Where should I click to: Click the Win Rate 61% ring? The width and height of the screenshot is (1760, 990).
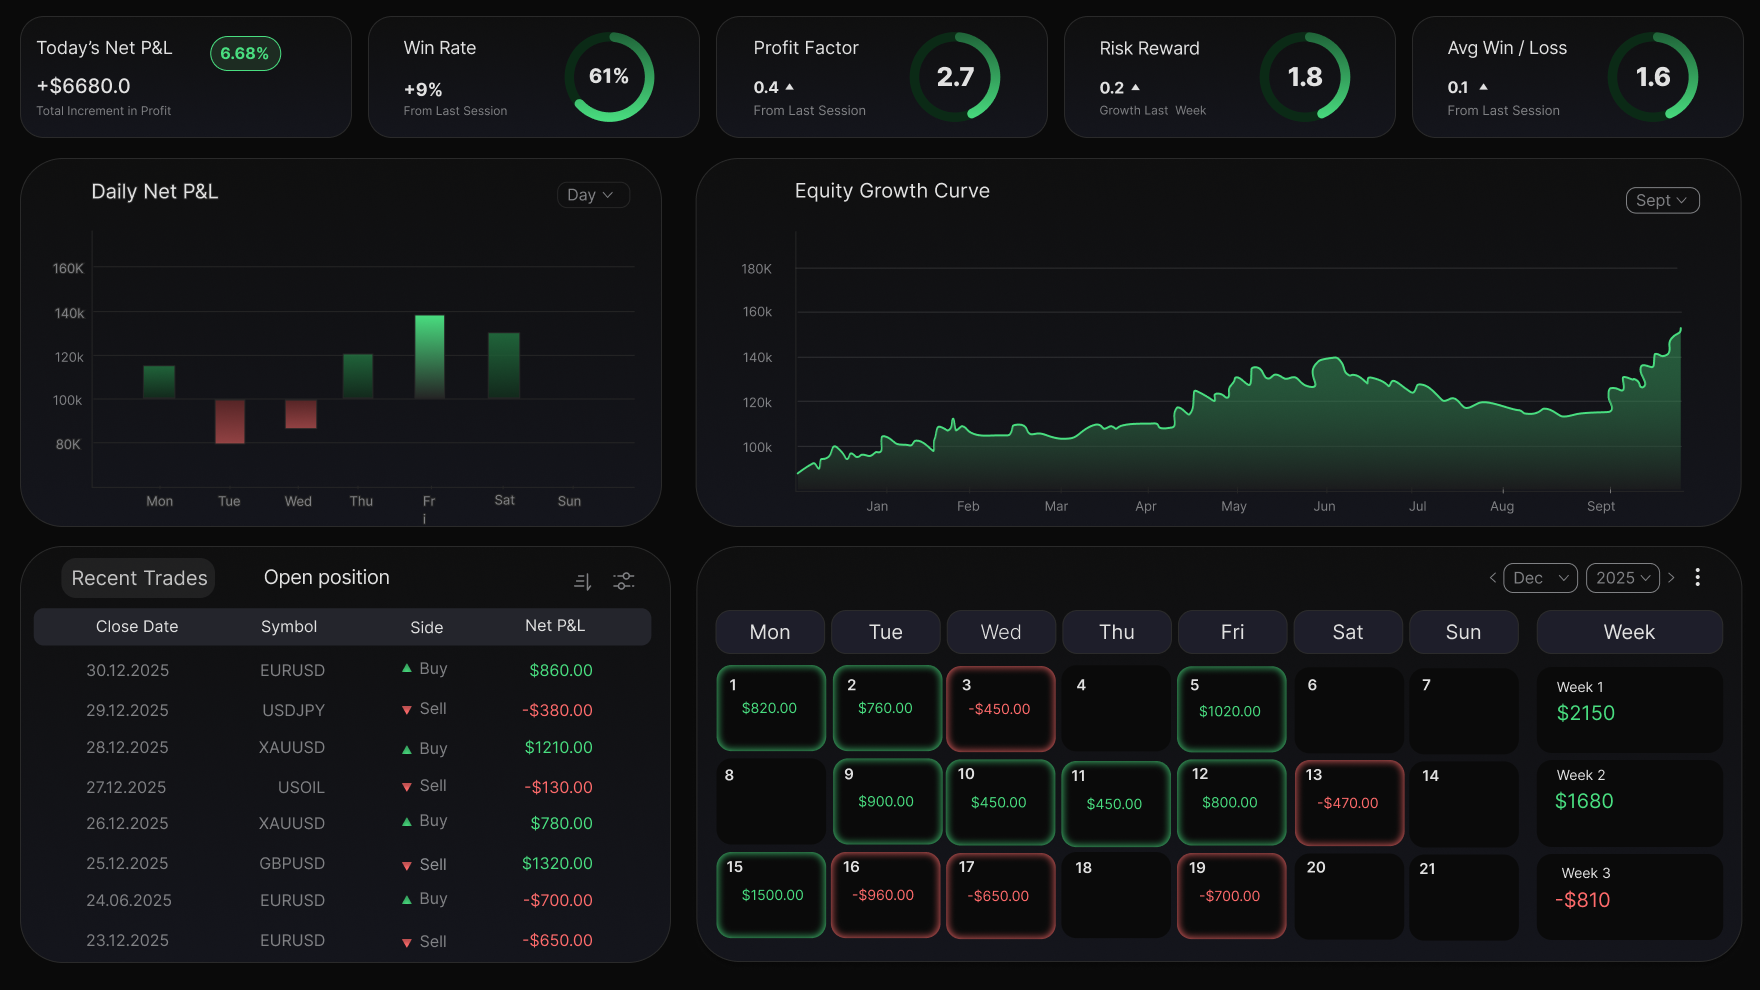609,77
